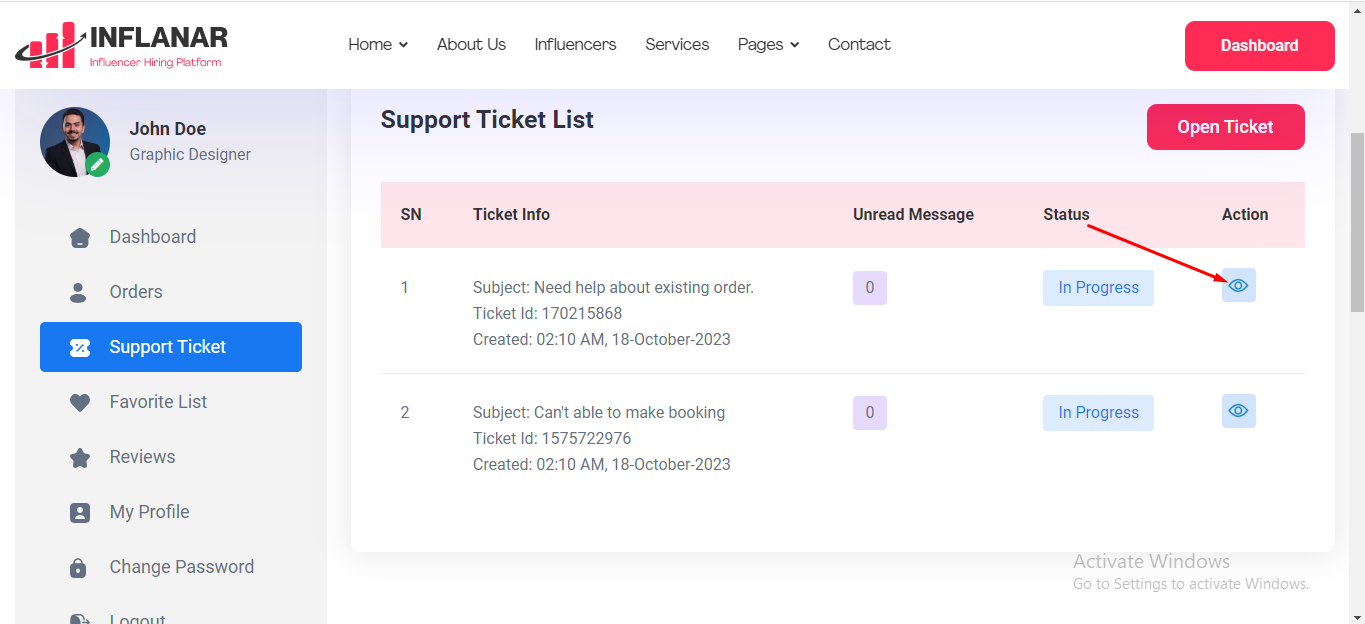Expand the Pages dropdown menu
The image size is (1365, 624).
coord(768,45)
